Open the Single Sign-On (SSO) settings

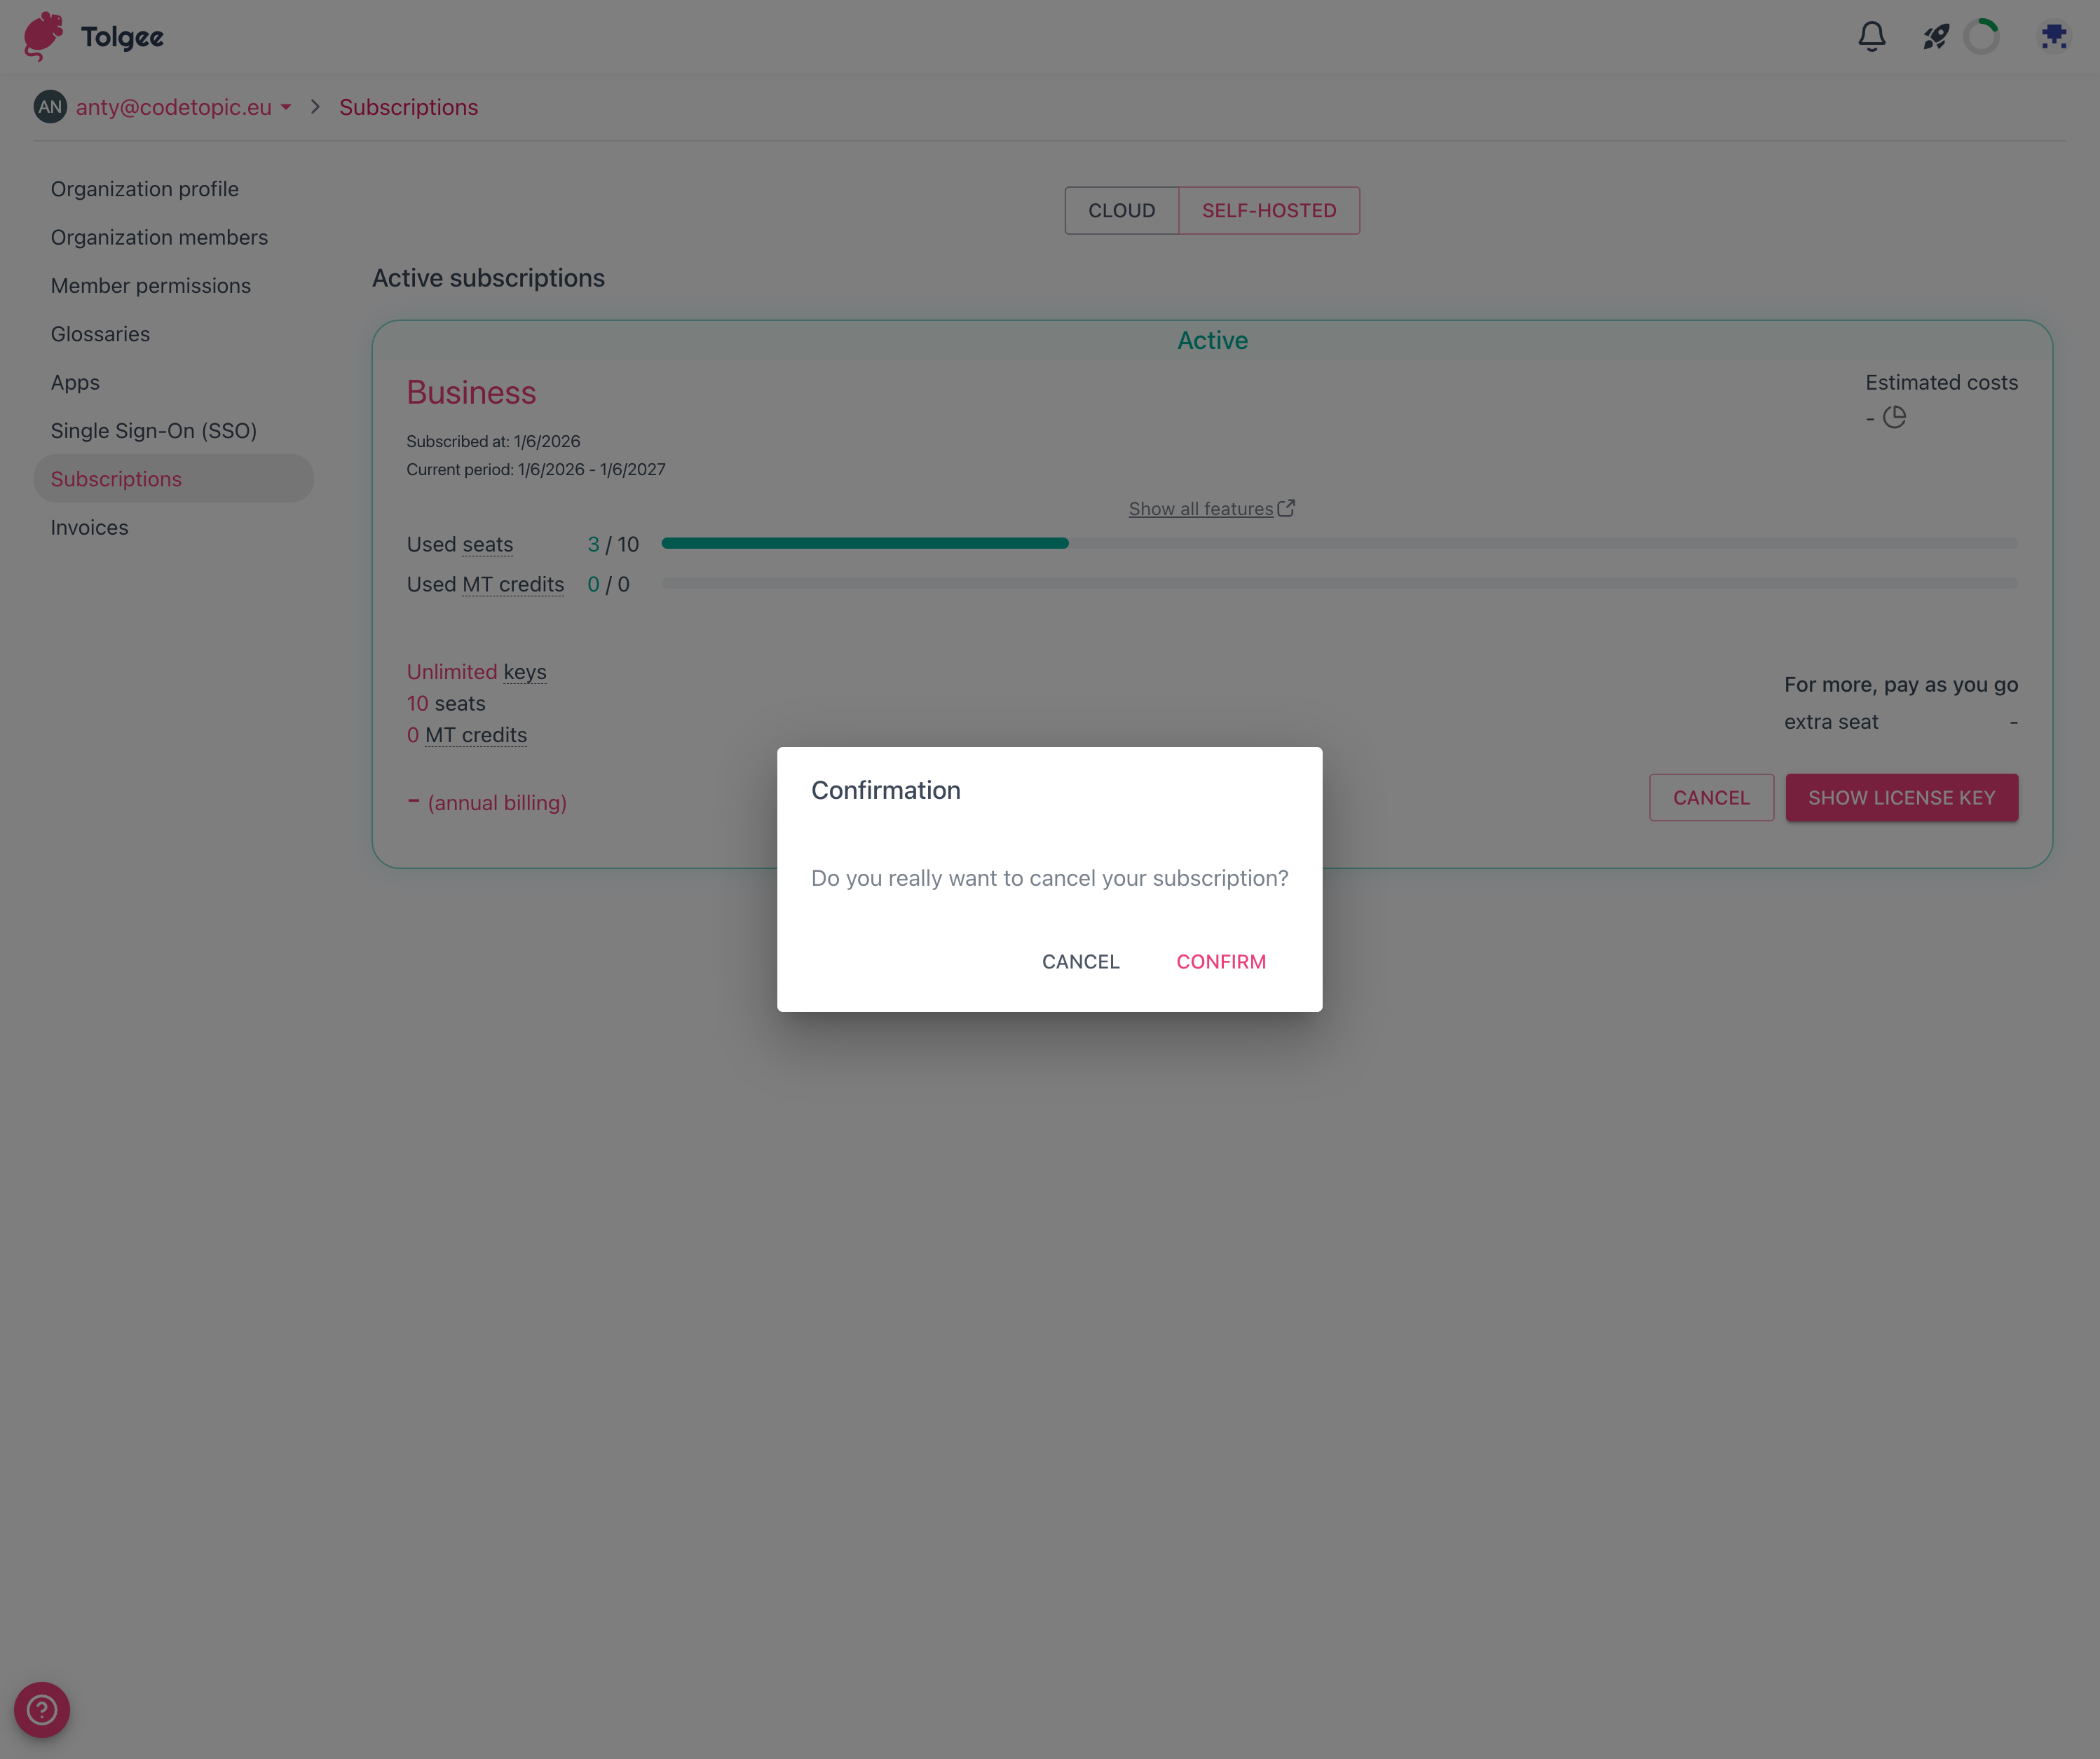coord(153,431)
